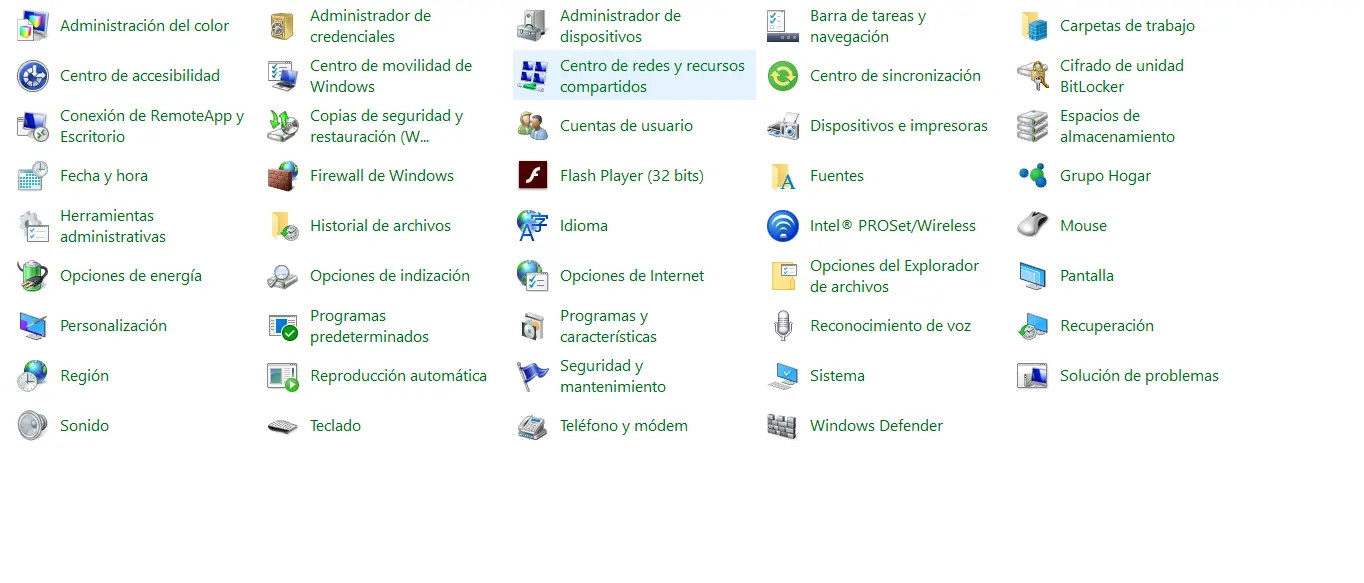Click the Firewall de Windows brick wall icon
Viewport: 1364px width, 583px height.
click(283, 176)
